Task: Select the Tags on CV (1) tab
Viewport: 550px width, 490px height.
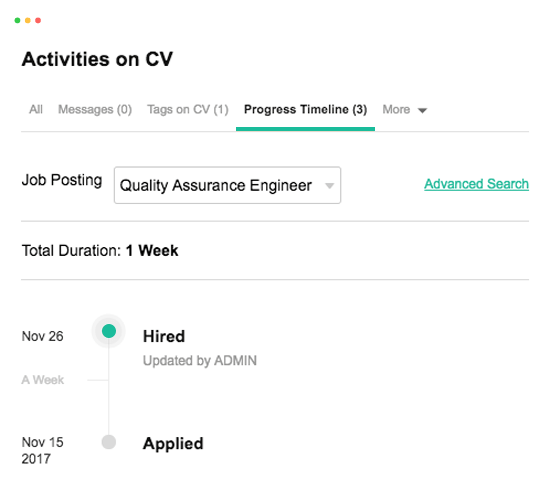Action: point(188,110)
